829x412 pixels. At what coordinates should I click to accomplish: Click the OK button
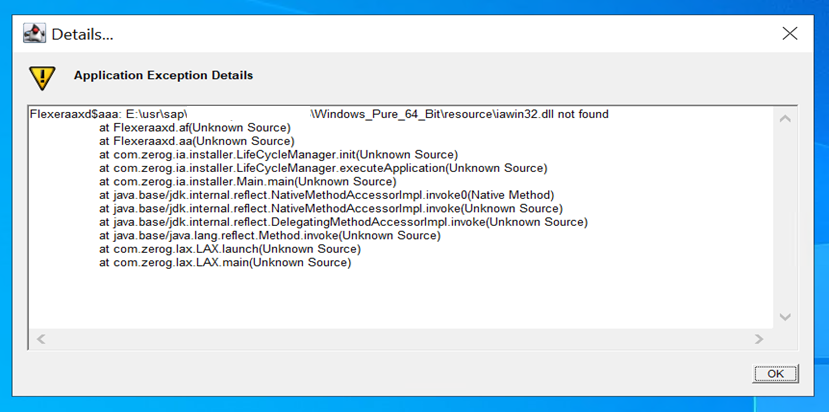tap(775, 373)
